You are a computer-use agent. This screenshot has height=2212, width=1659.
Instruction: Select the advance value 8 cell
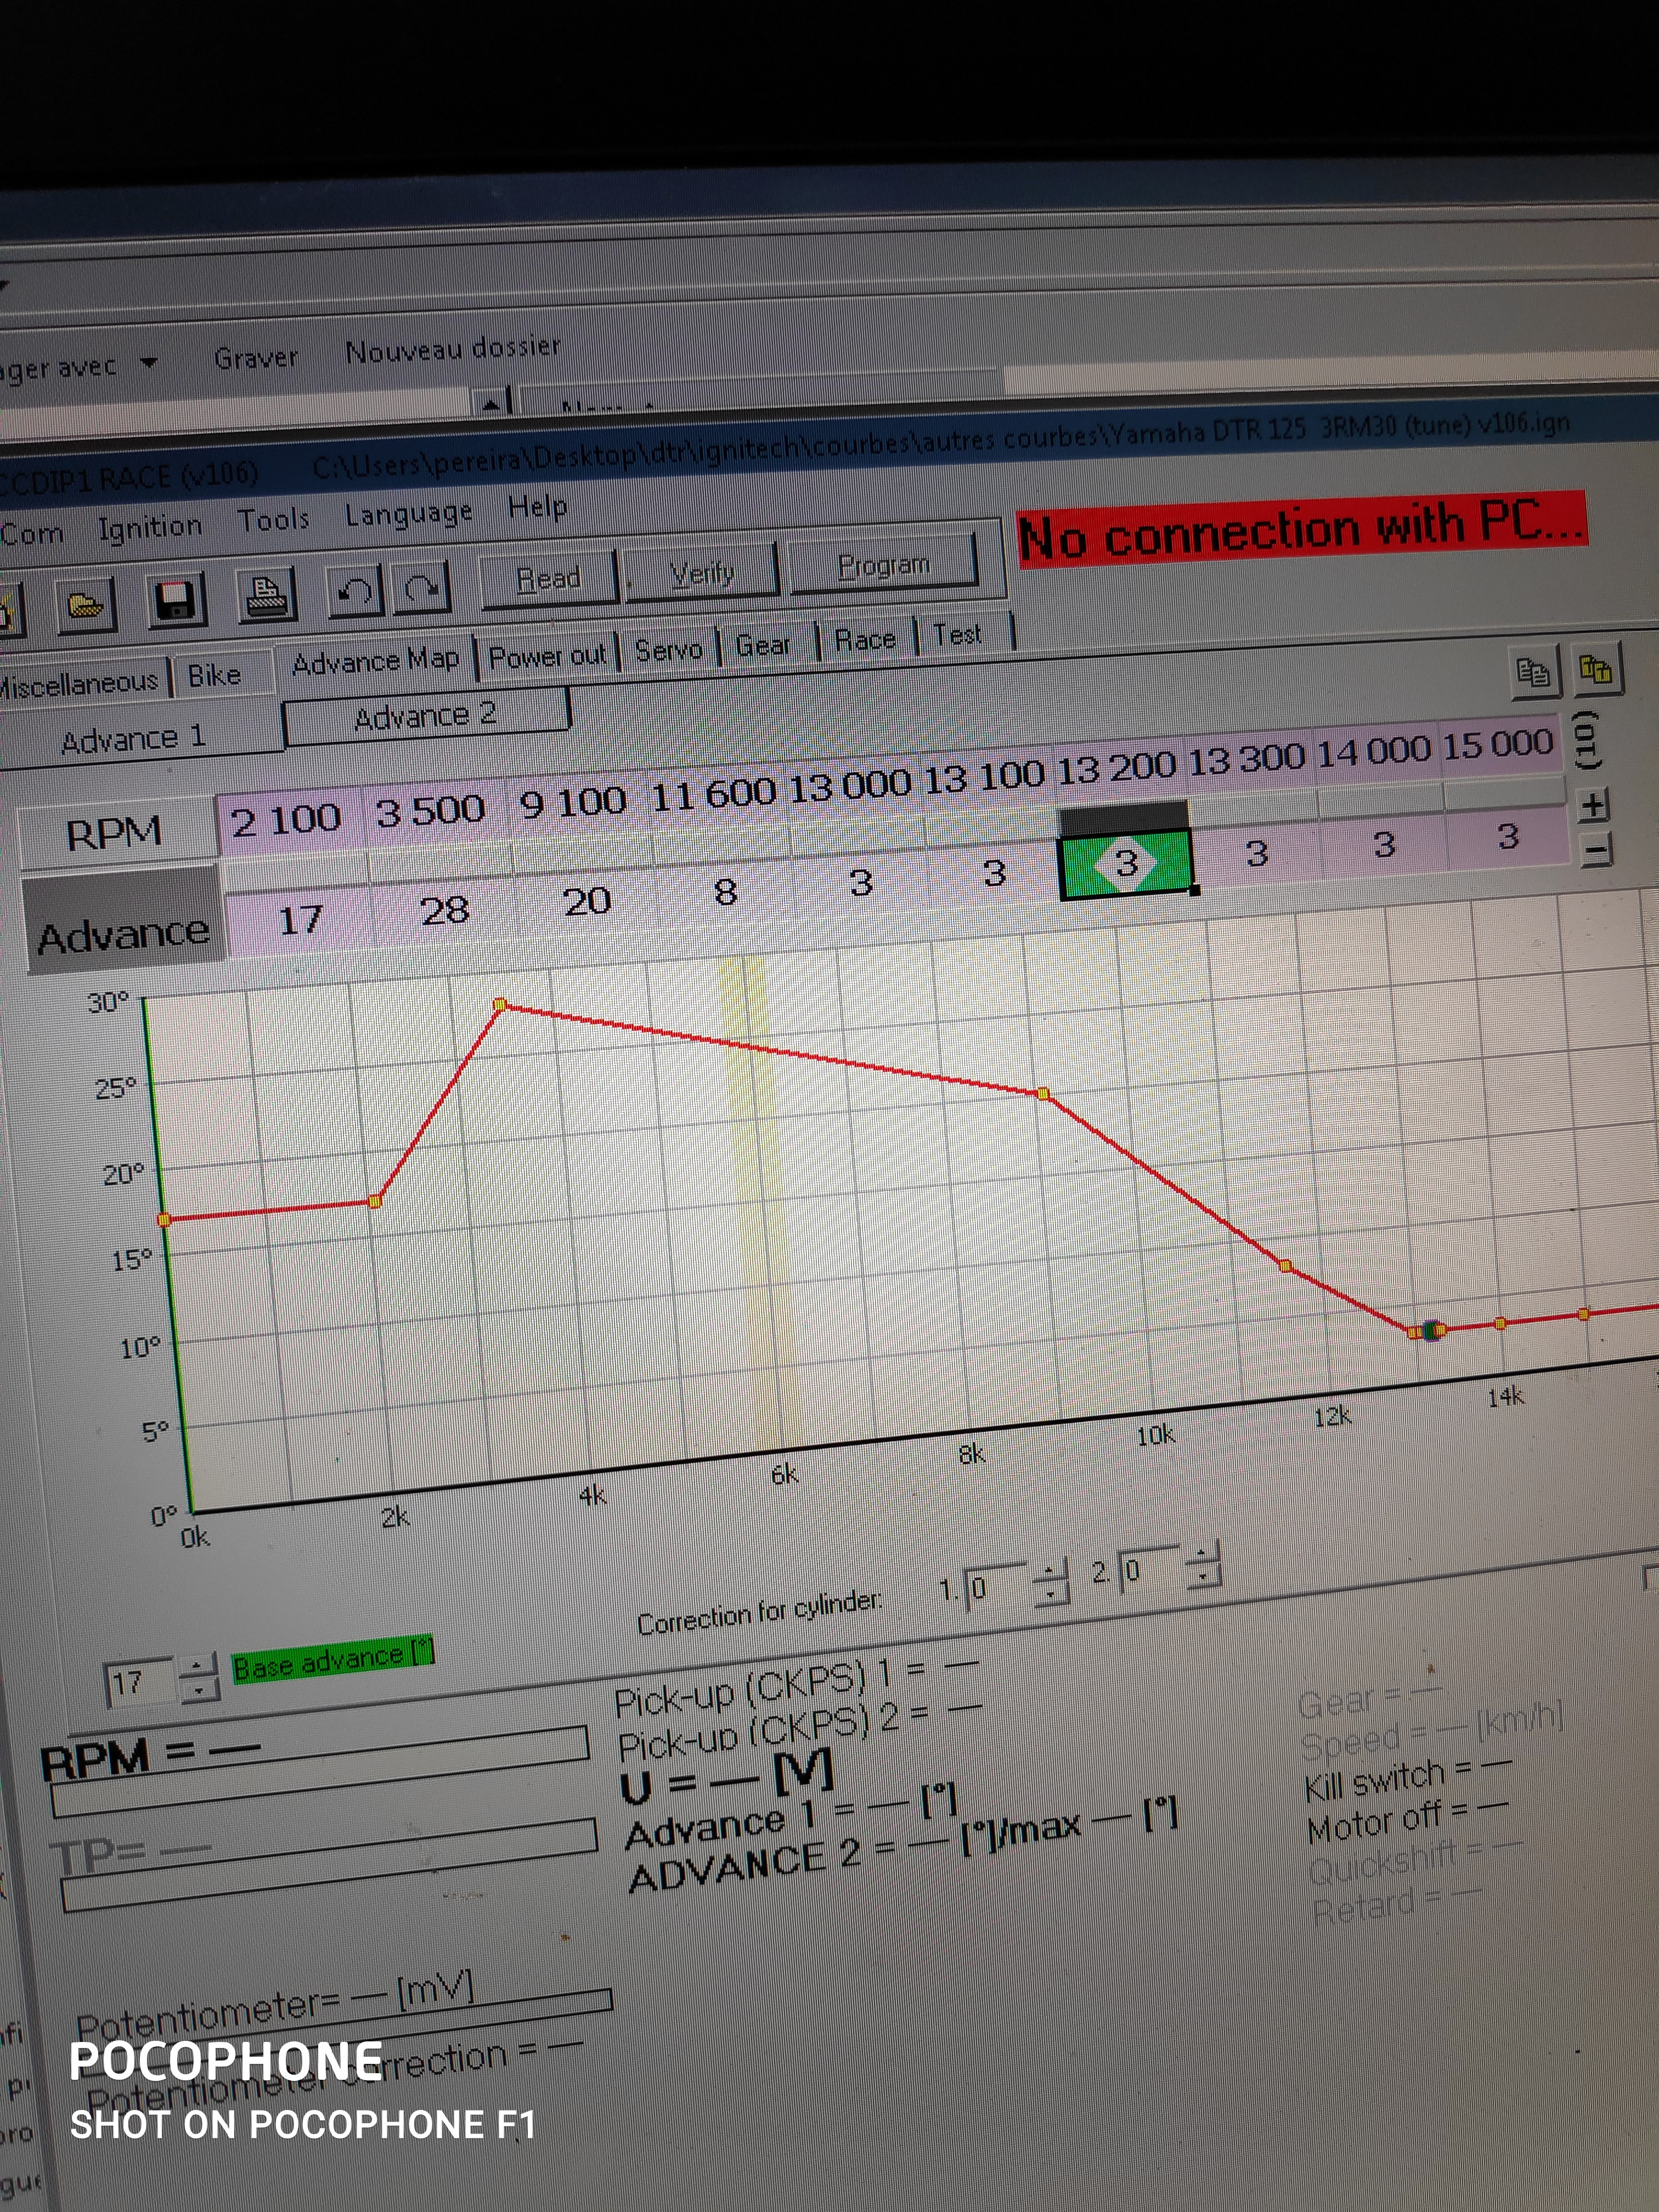pos(726,891)
